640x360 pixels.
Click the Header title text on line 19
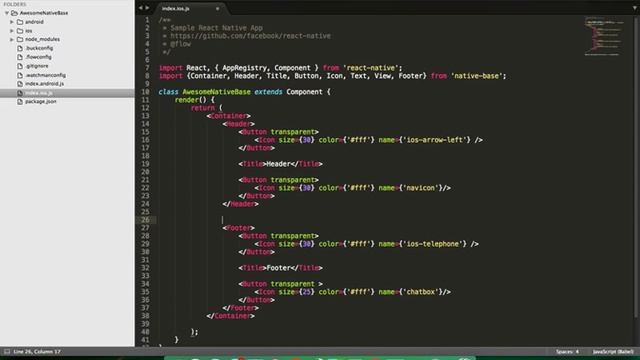[278, 164]
